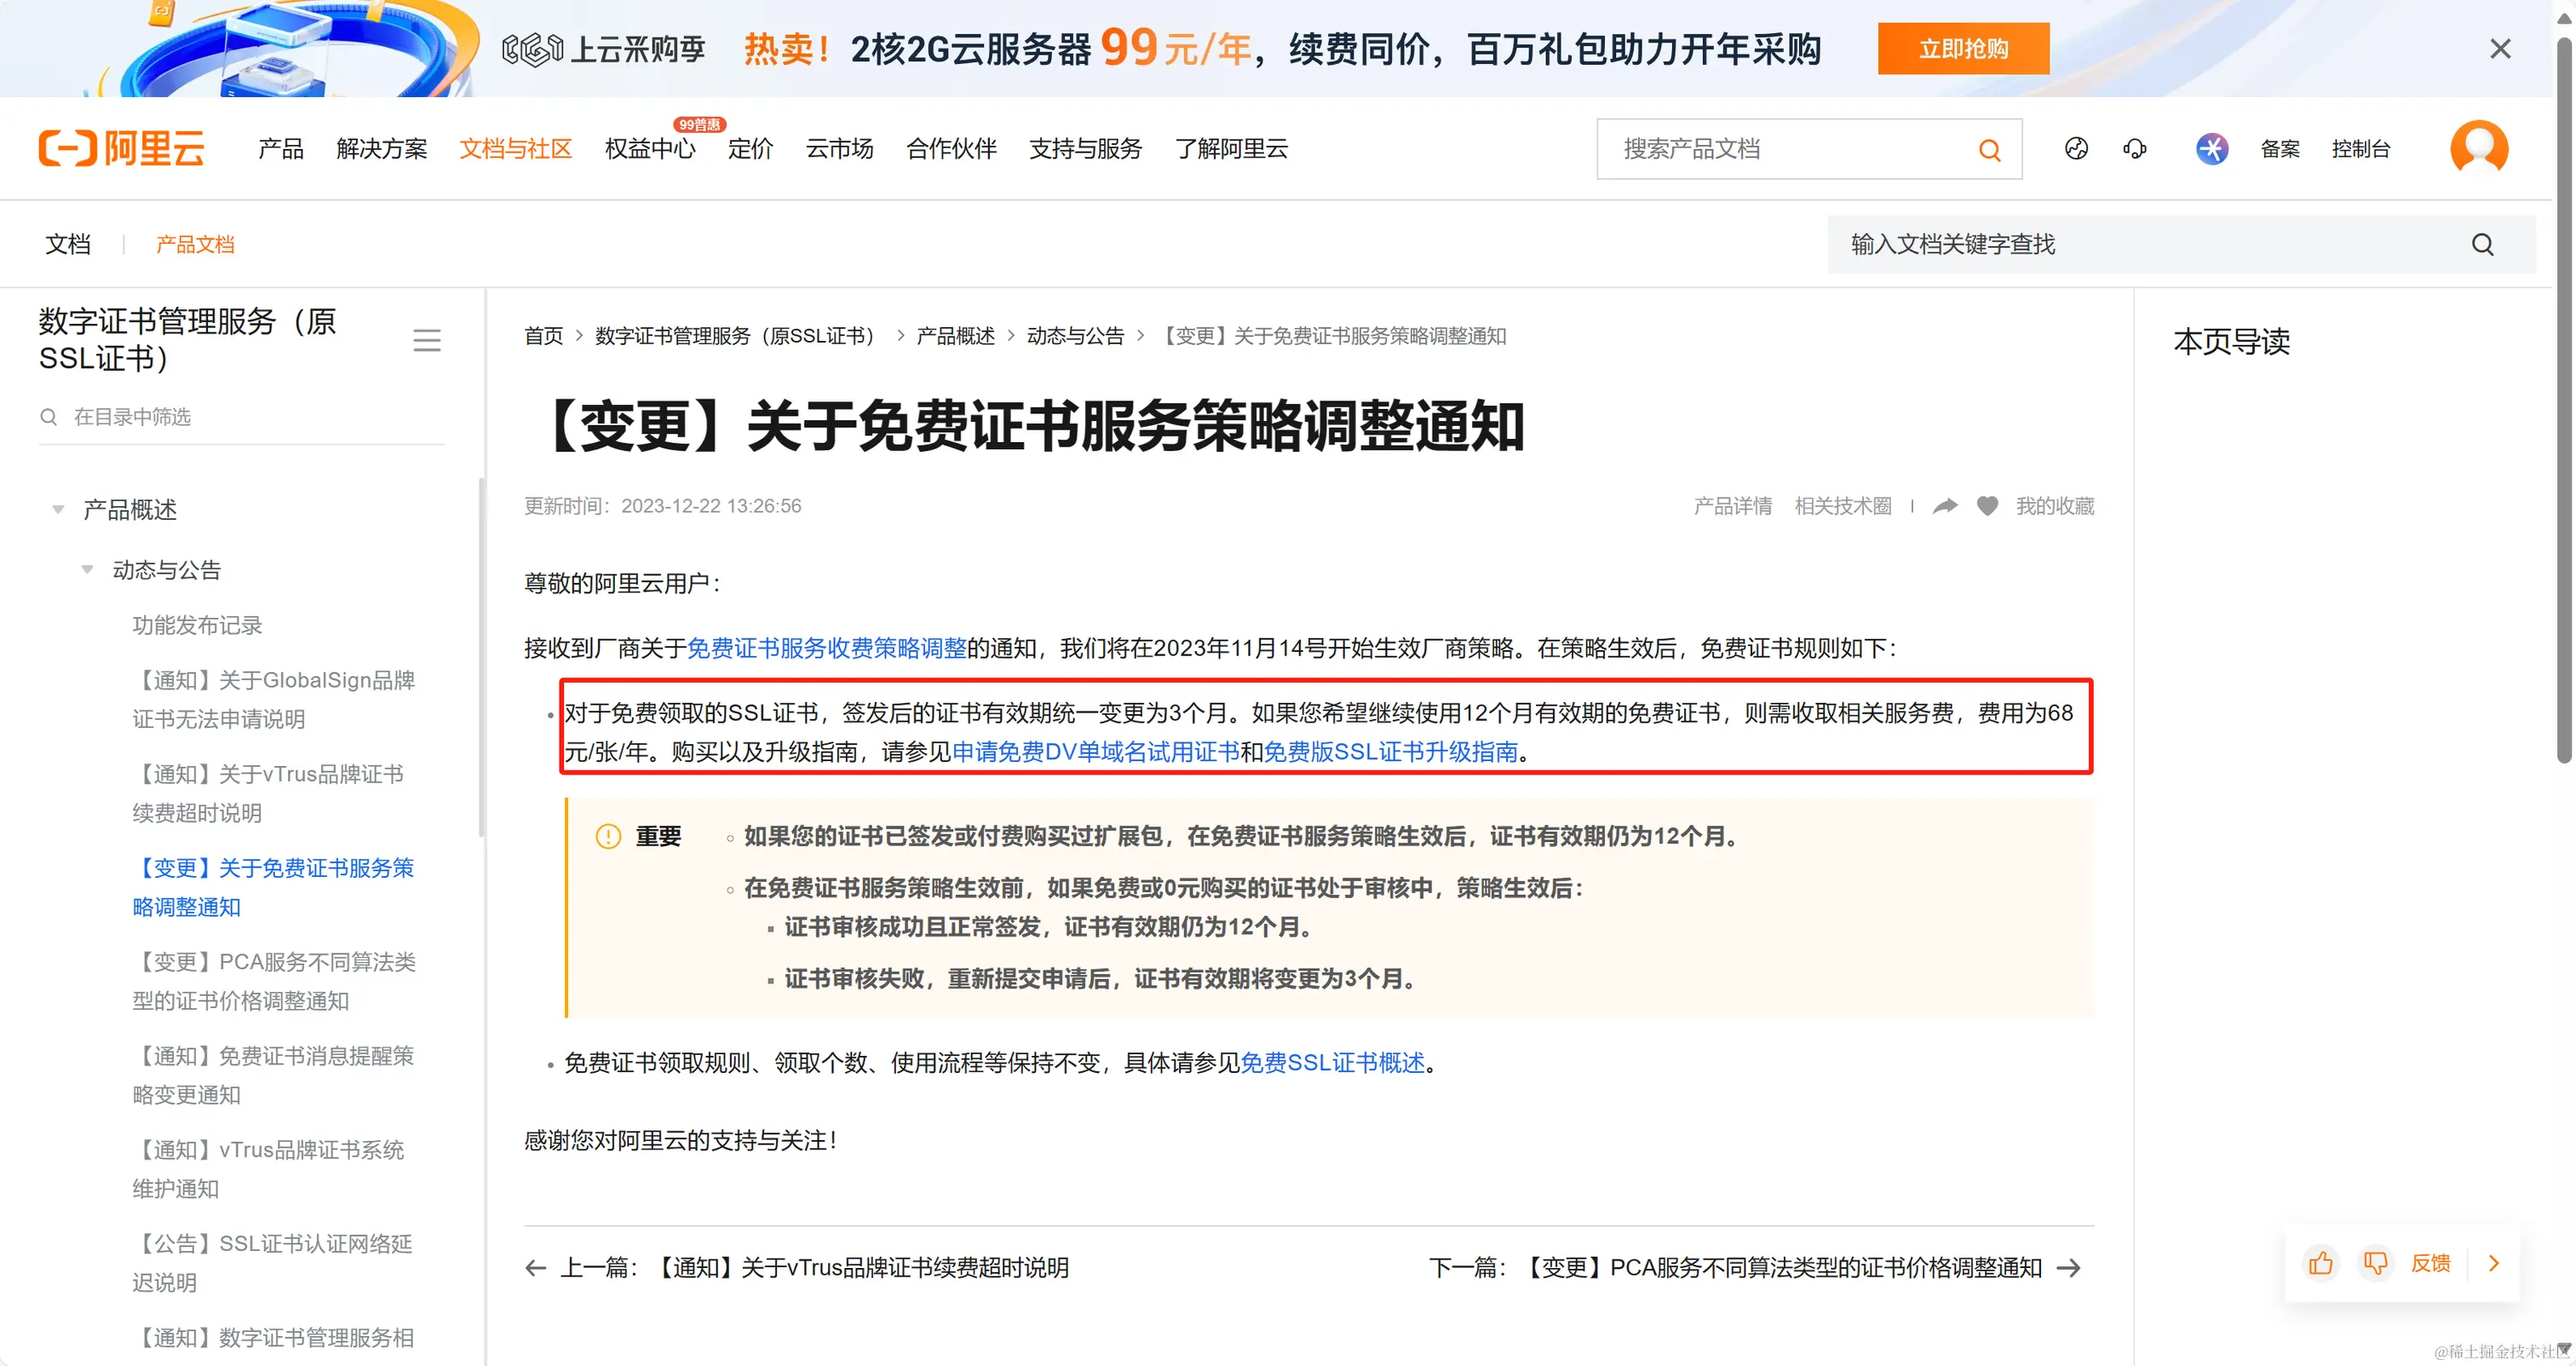
Task: Open the 产品文档 tab
Action: (195, 244)
